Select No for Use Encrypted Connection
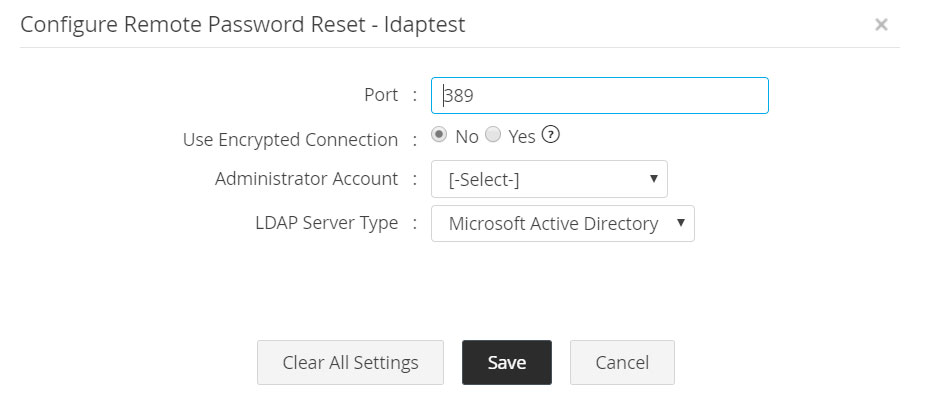Screen dimensions: 928x402 tap(439, 135)
